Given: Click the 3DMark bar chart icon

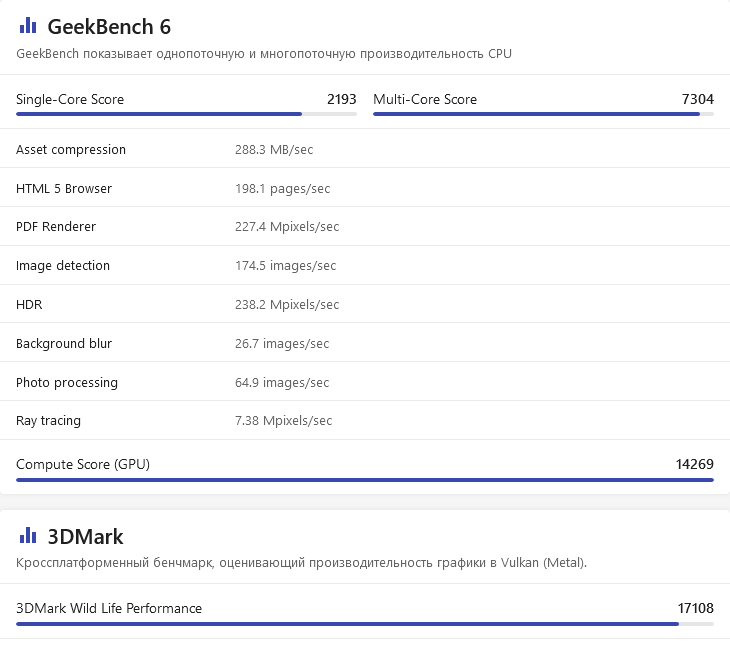Looking at the screenshot, I should [x=27, y=537].
